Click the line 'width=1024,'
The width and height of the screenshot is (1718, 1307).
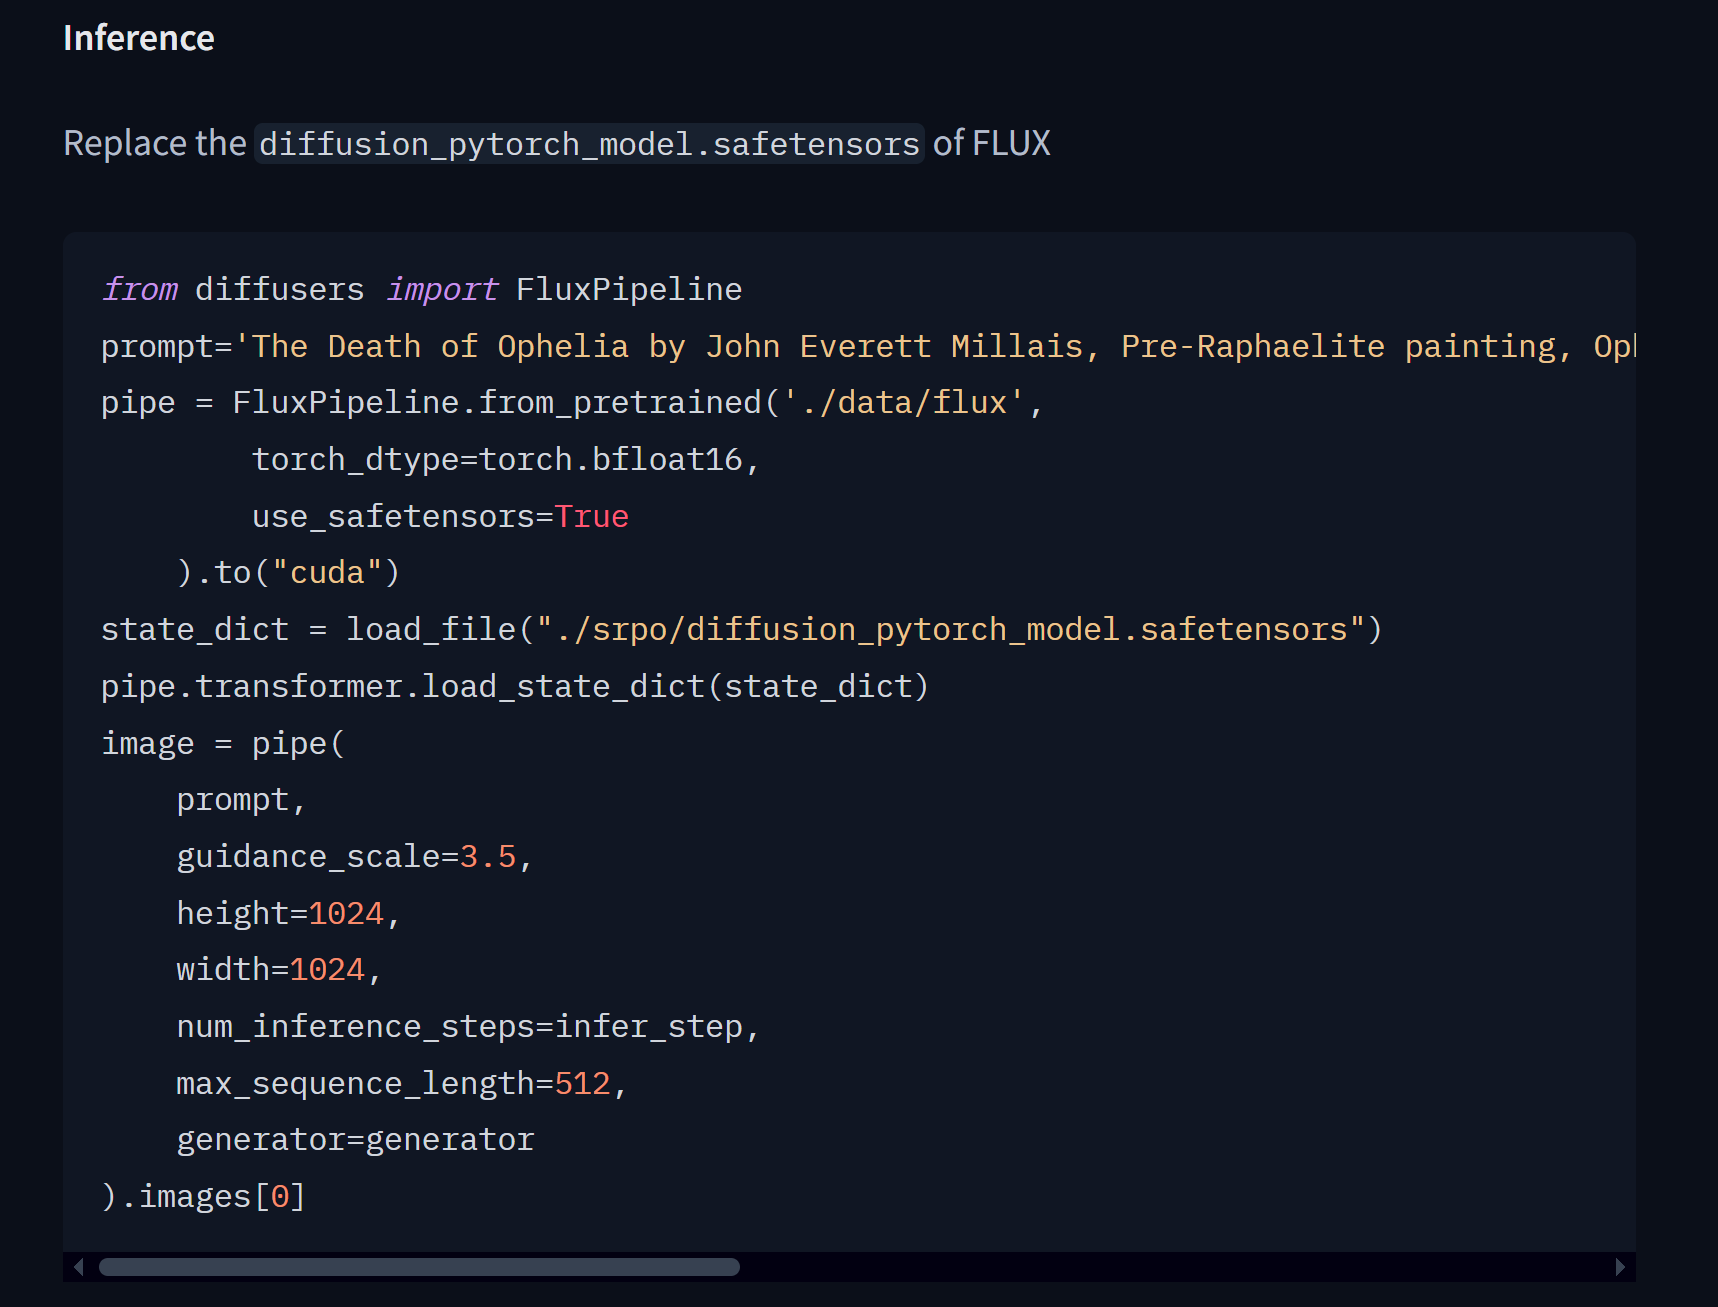(279, 970)
